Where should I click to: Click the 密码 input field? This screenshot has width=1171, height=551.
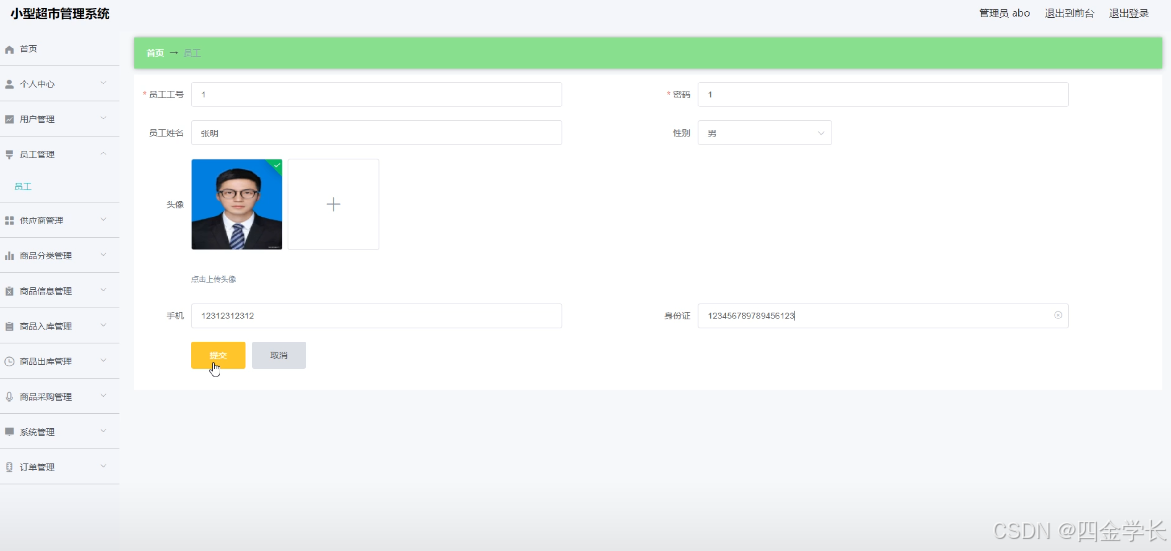click(883, 95)
